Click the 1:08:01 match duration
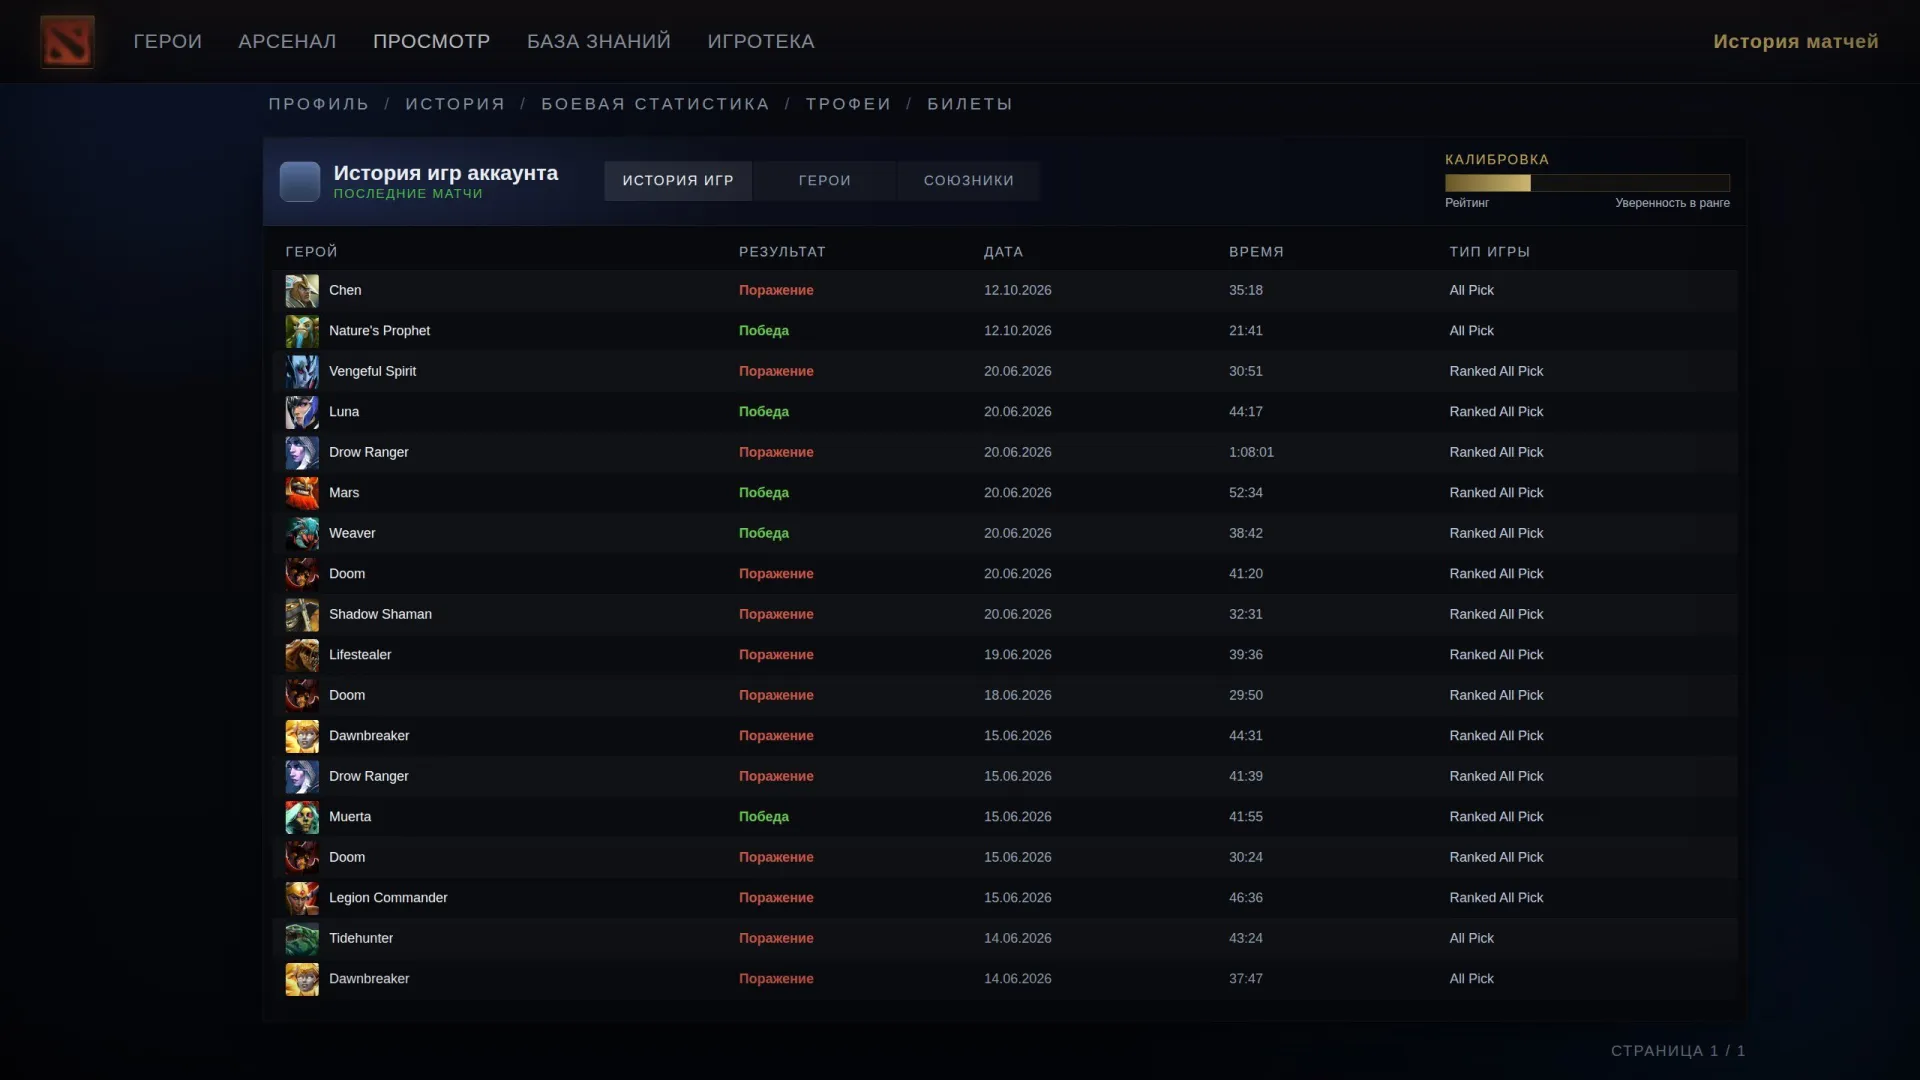 pyautogui.click(x=1251, y=452)
